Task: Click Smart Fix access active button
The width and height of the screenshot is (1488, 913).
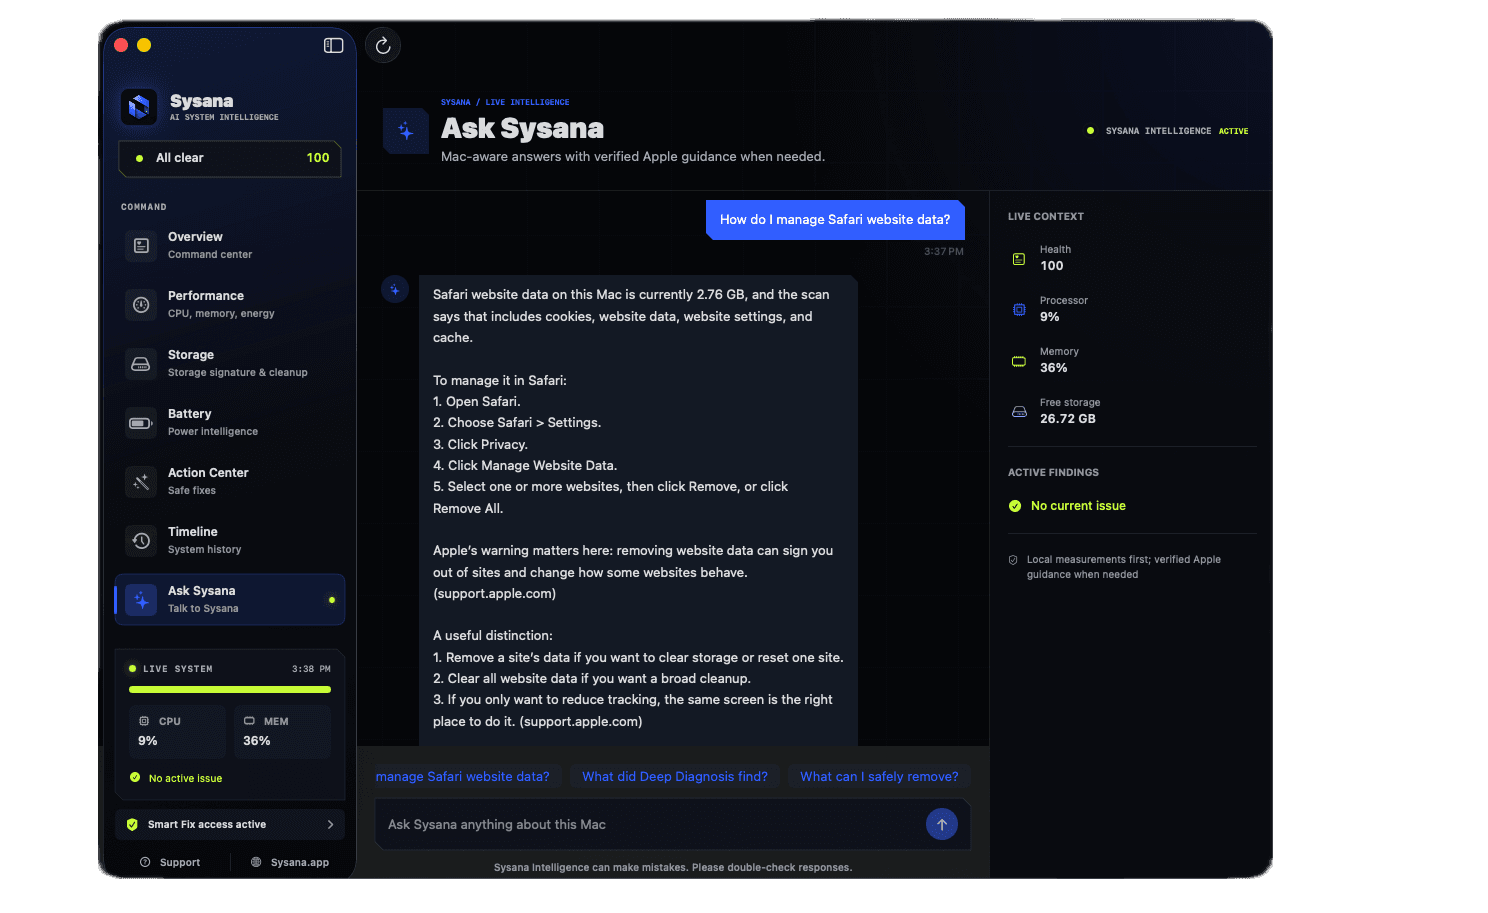Action: click(230, 824)
